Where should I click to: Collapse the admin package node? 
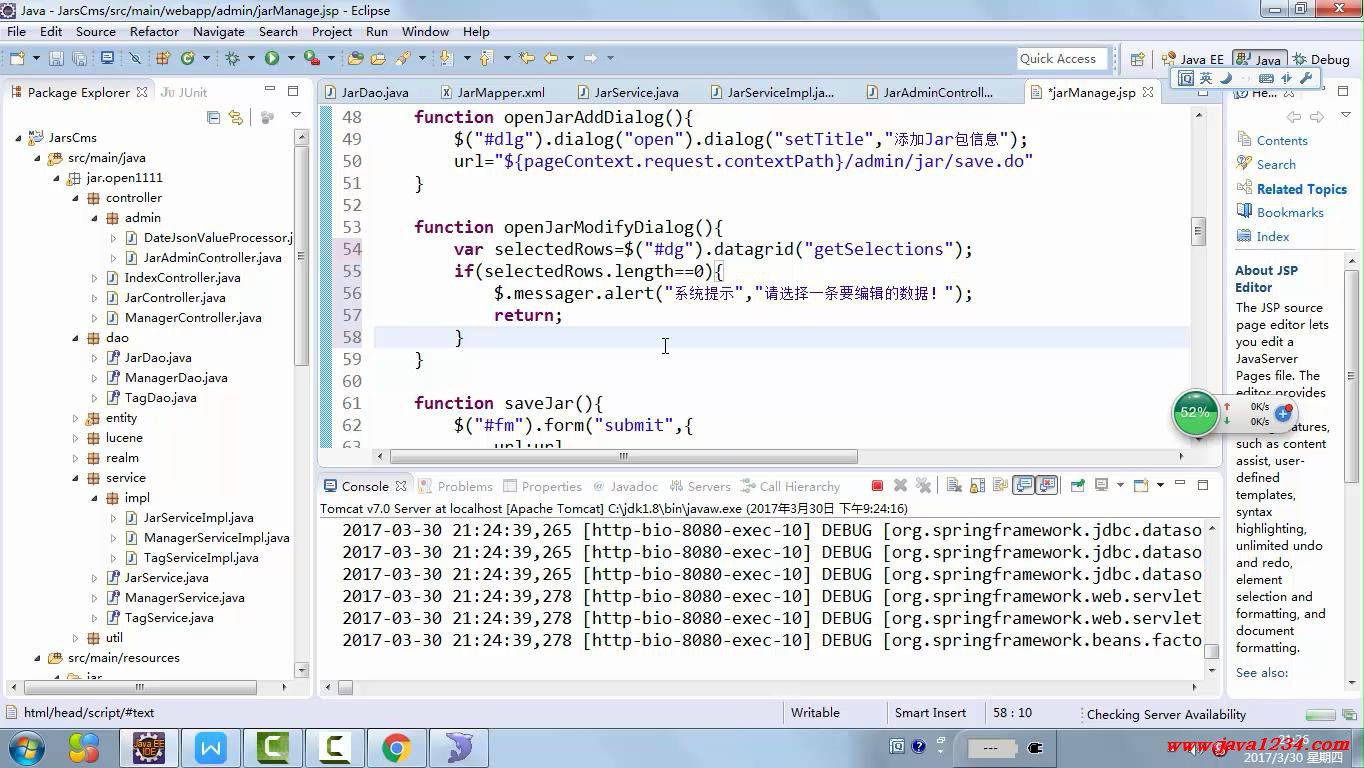coord(95,218)
